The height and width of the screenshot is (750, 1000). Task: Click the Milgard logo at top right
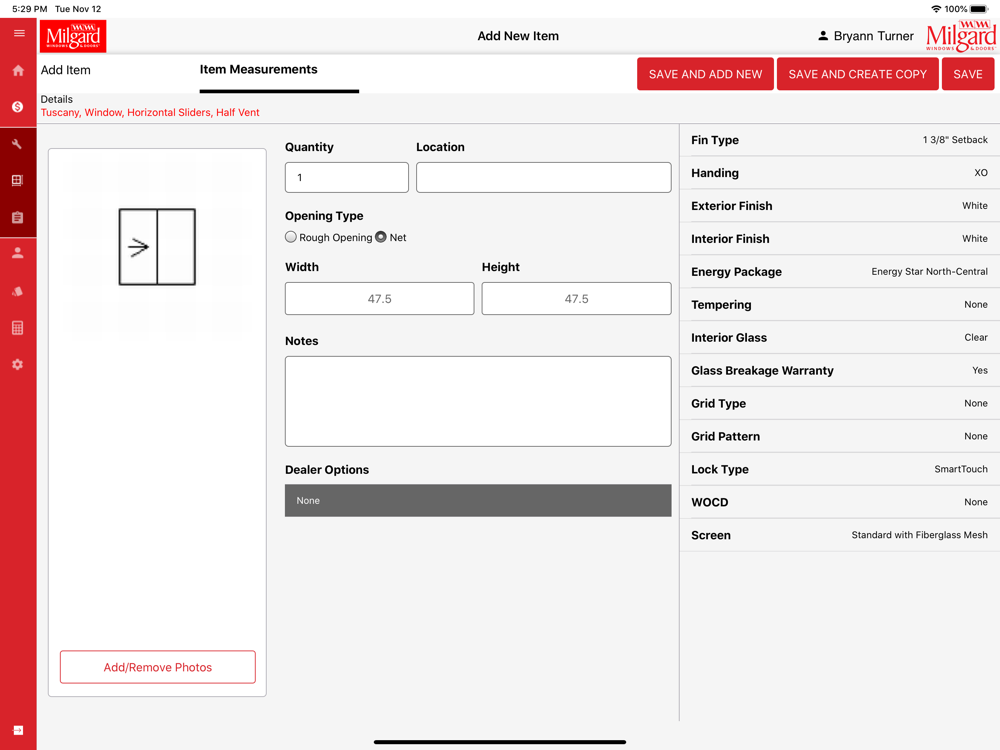(x=961, y=36)
